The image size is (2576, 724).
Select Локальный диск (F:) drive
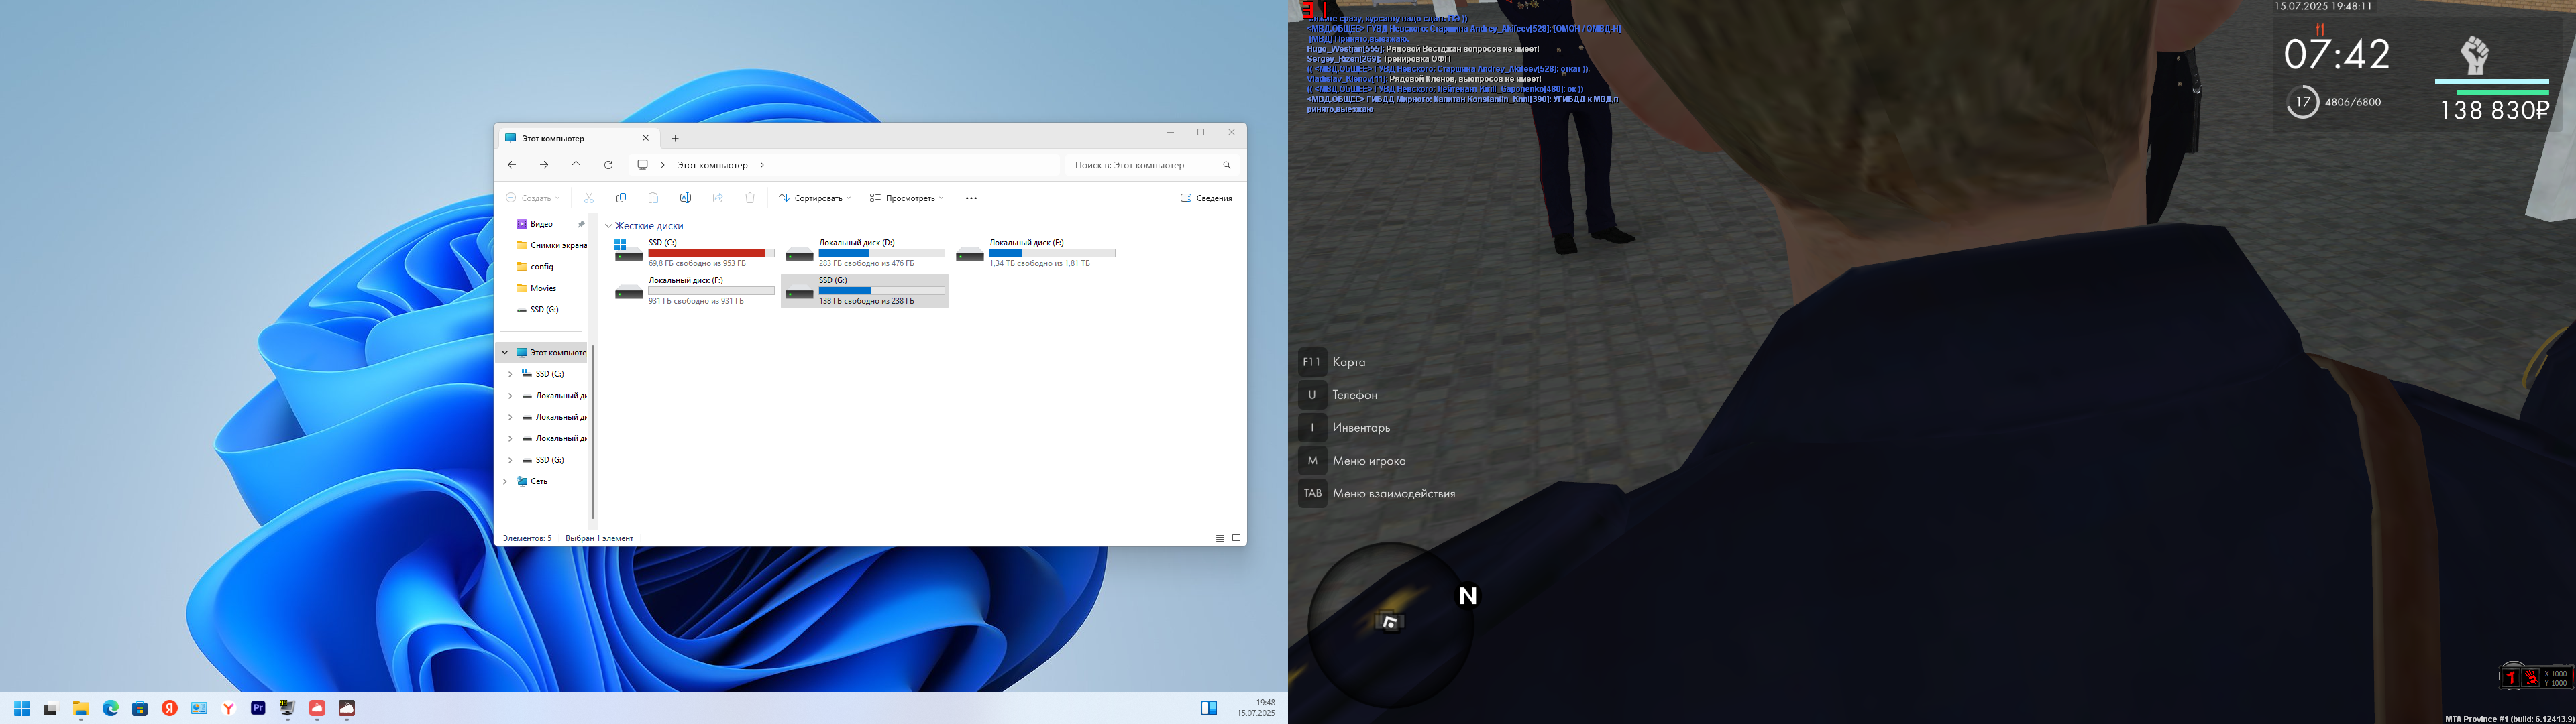click(x=694, y=290)
